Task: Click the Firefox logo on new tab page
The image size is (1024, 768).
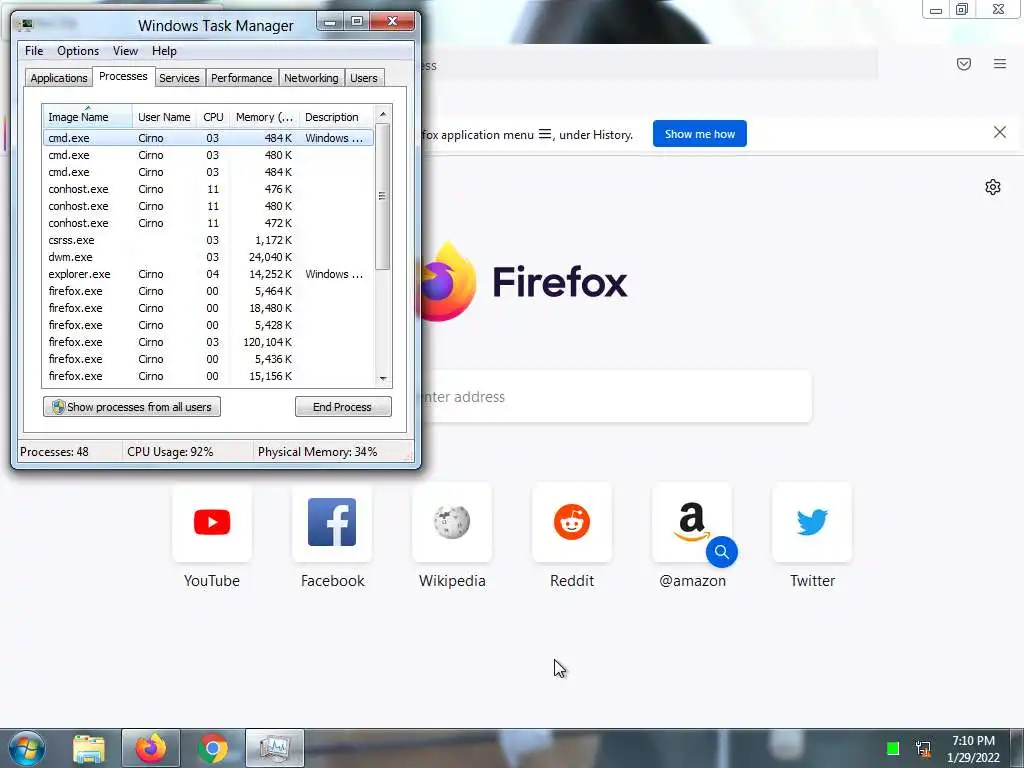Action: pyautogui.click(x=522, y=281)
